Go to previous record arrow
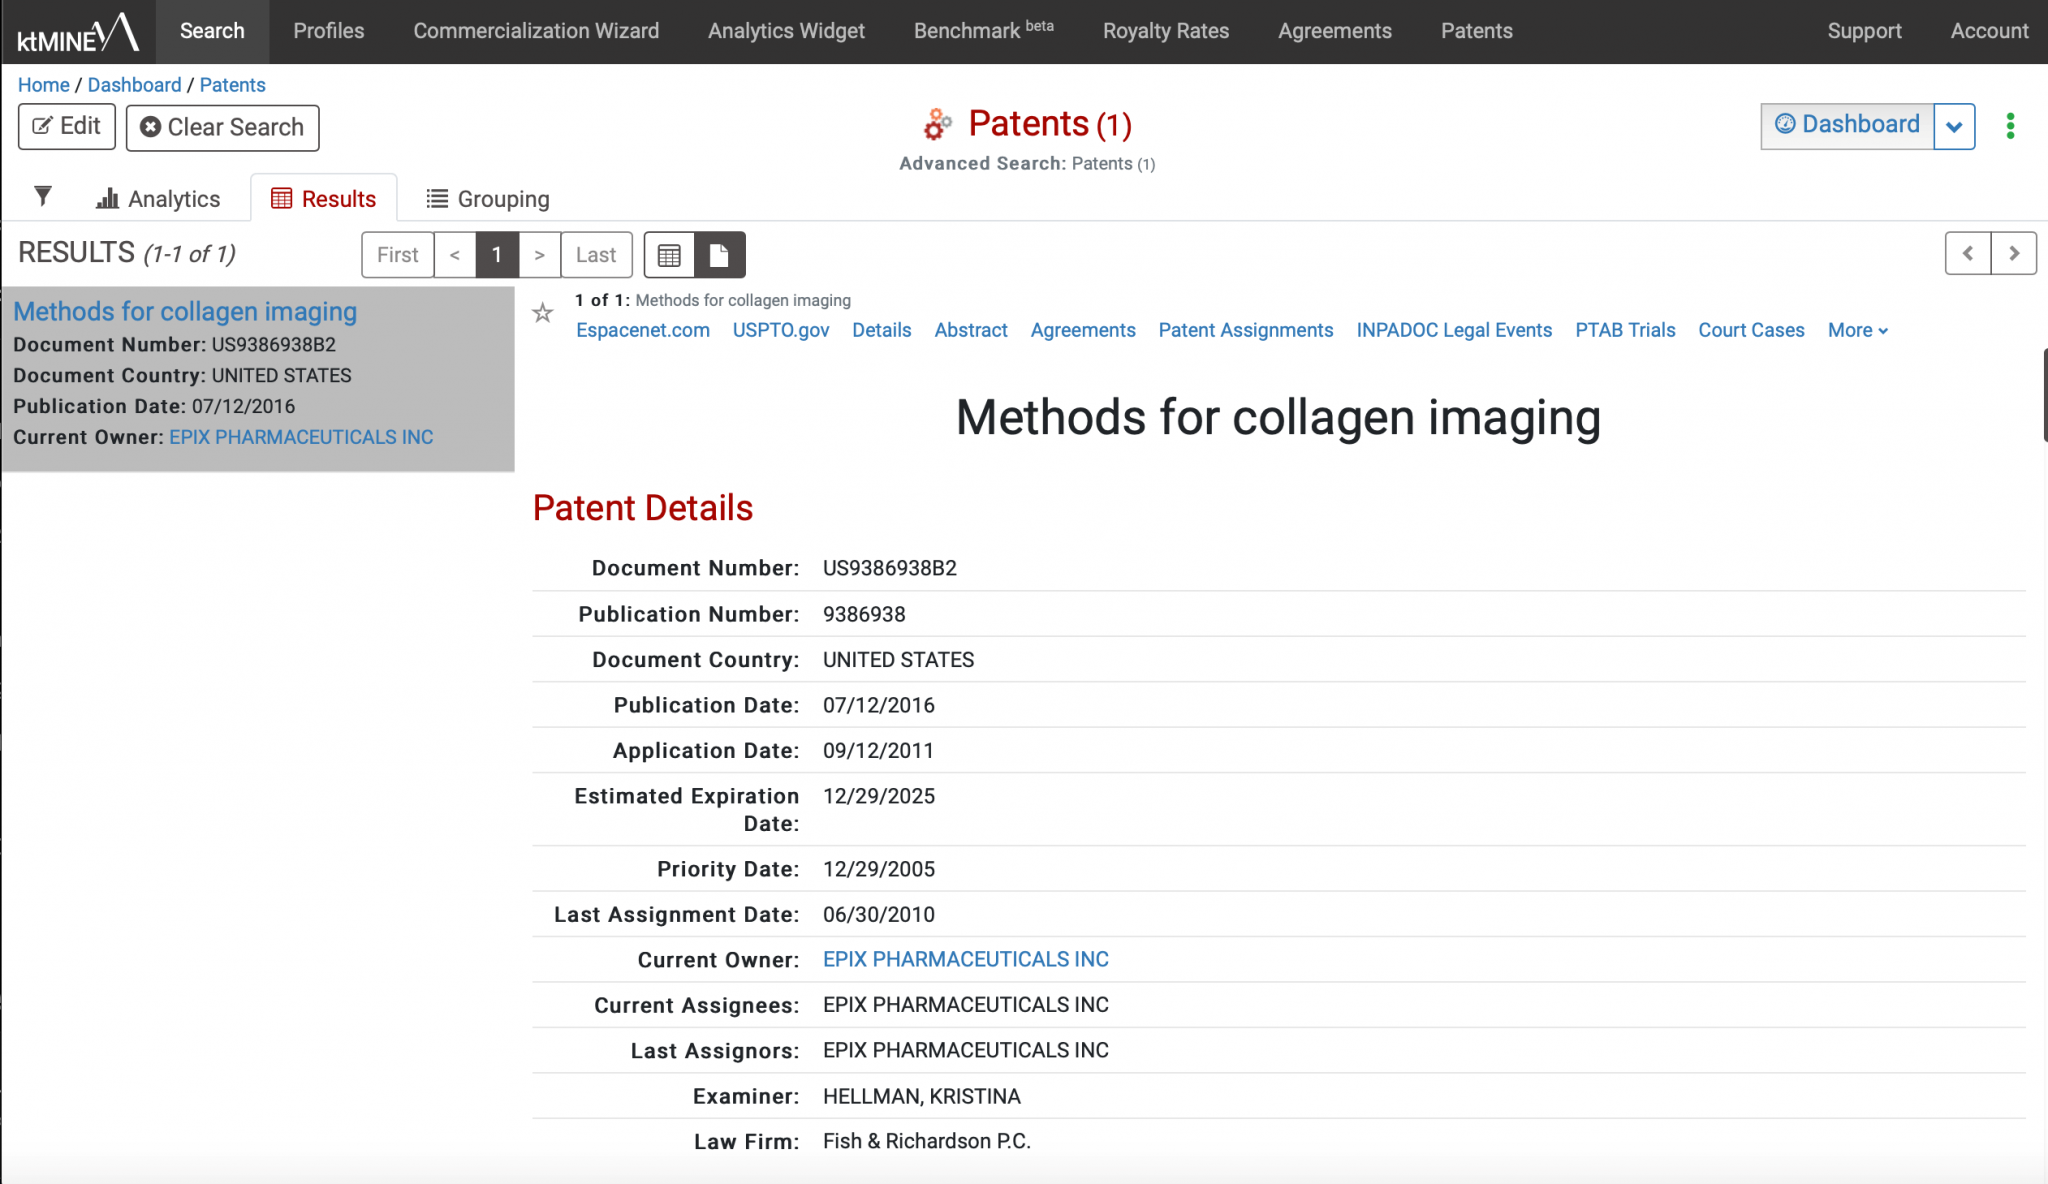 click(x=1967, y=253)
